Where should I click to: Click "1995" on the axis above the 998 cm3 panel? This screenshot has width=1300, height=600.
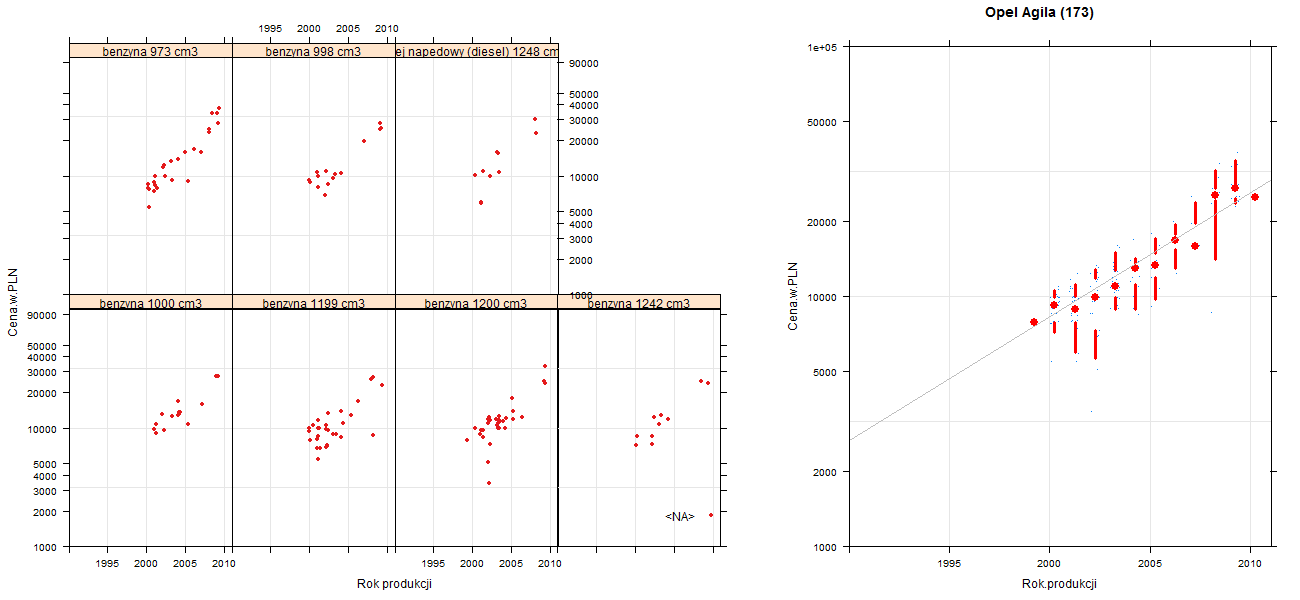tap(271, 28)
